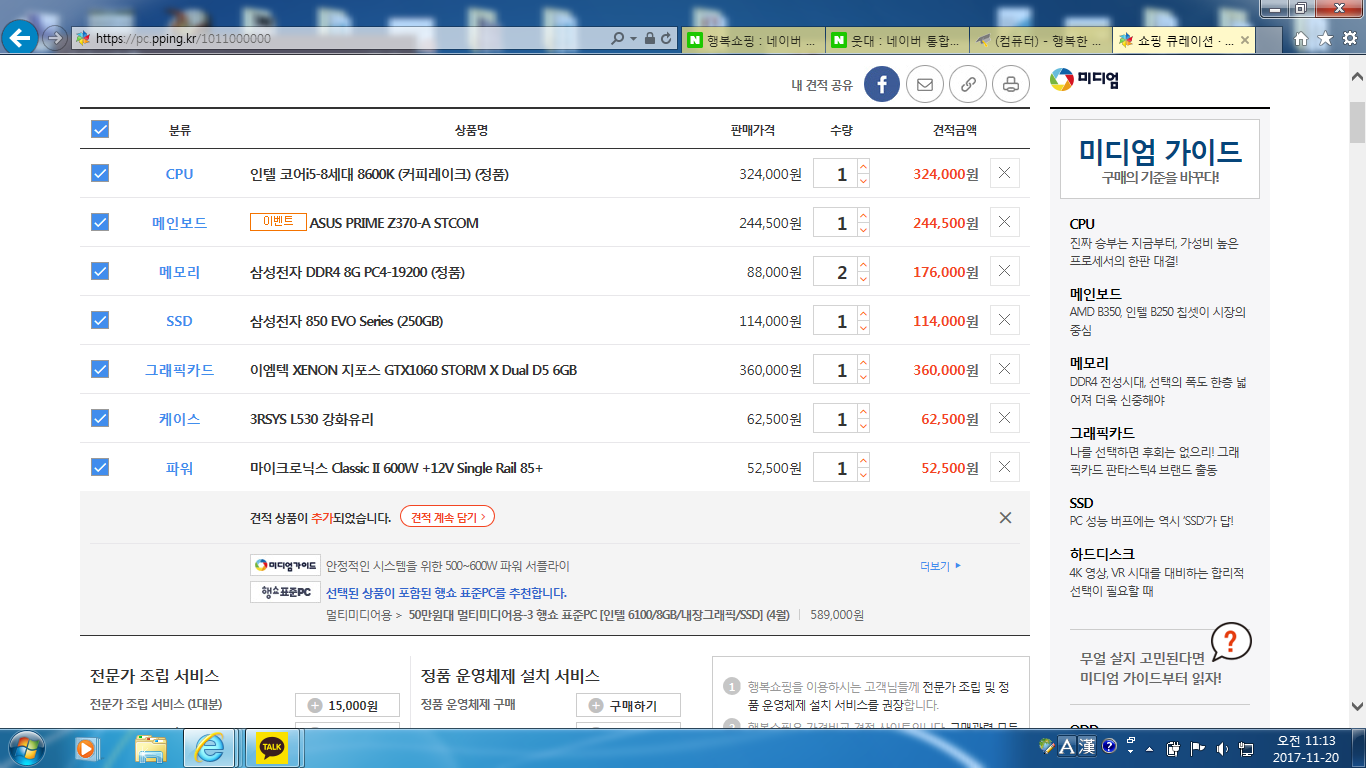Show hidden tray icons arrow
This screenshot has width=1366, height=768.
[1147, 747]
